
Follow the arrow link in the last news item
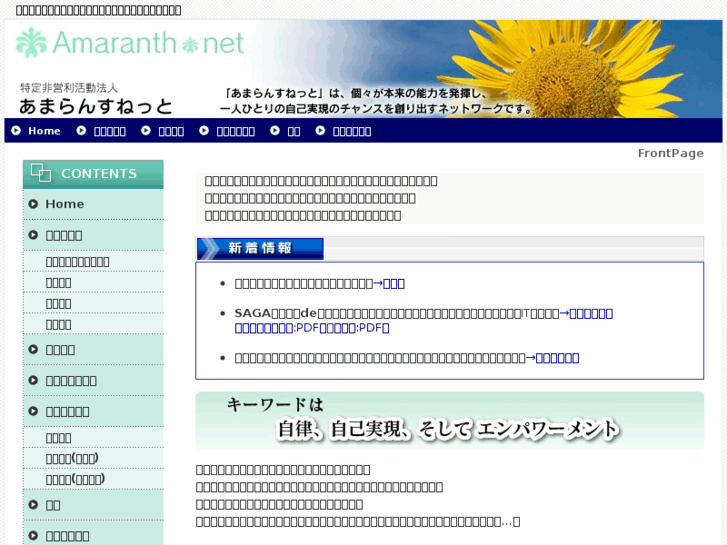552,358
